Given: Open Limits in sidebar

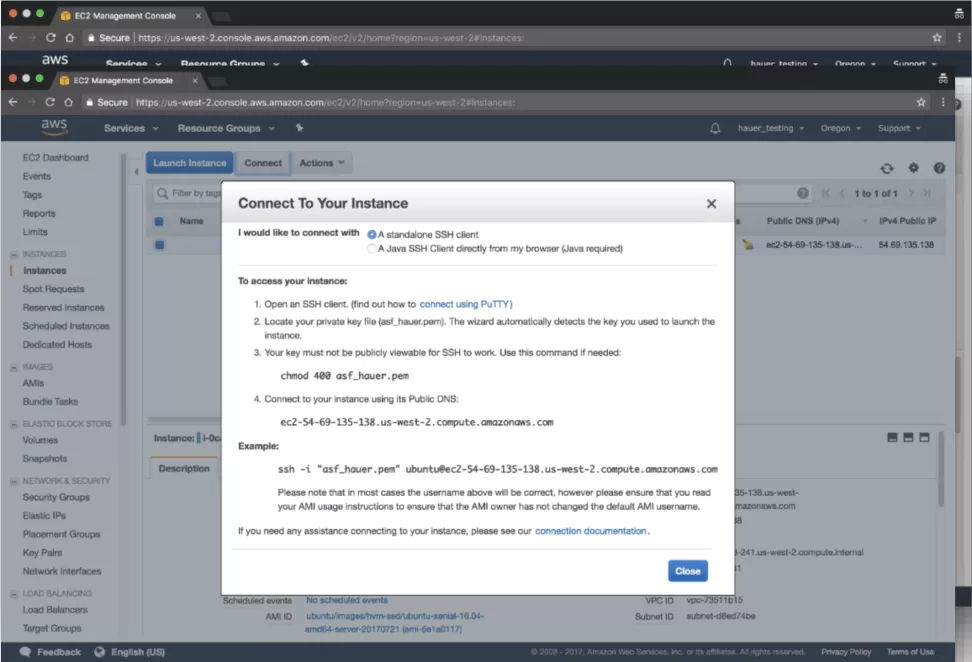Looking at the screenshot, I should (35, 232).
